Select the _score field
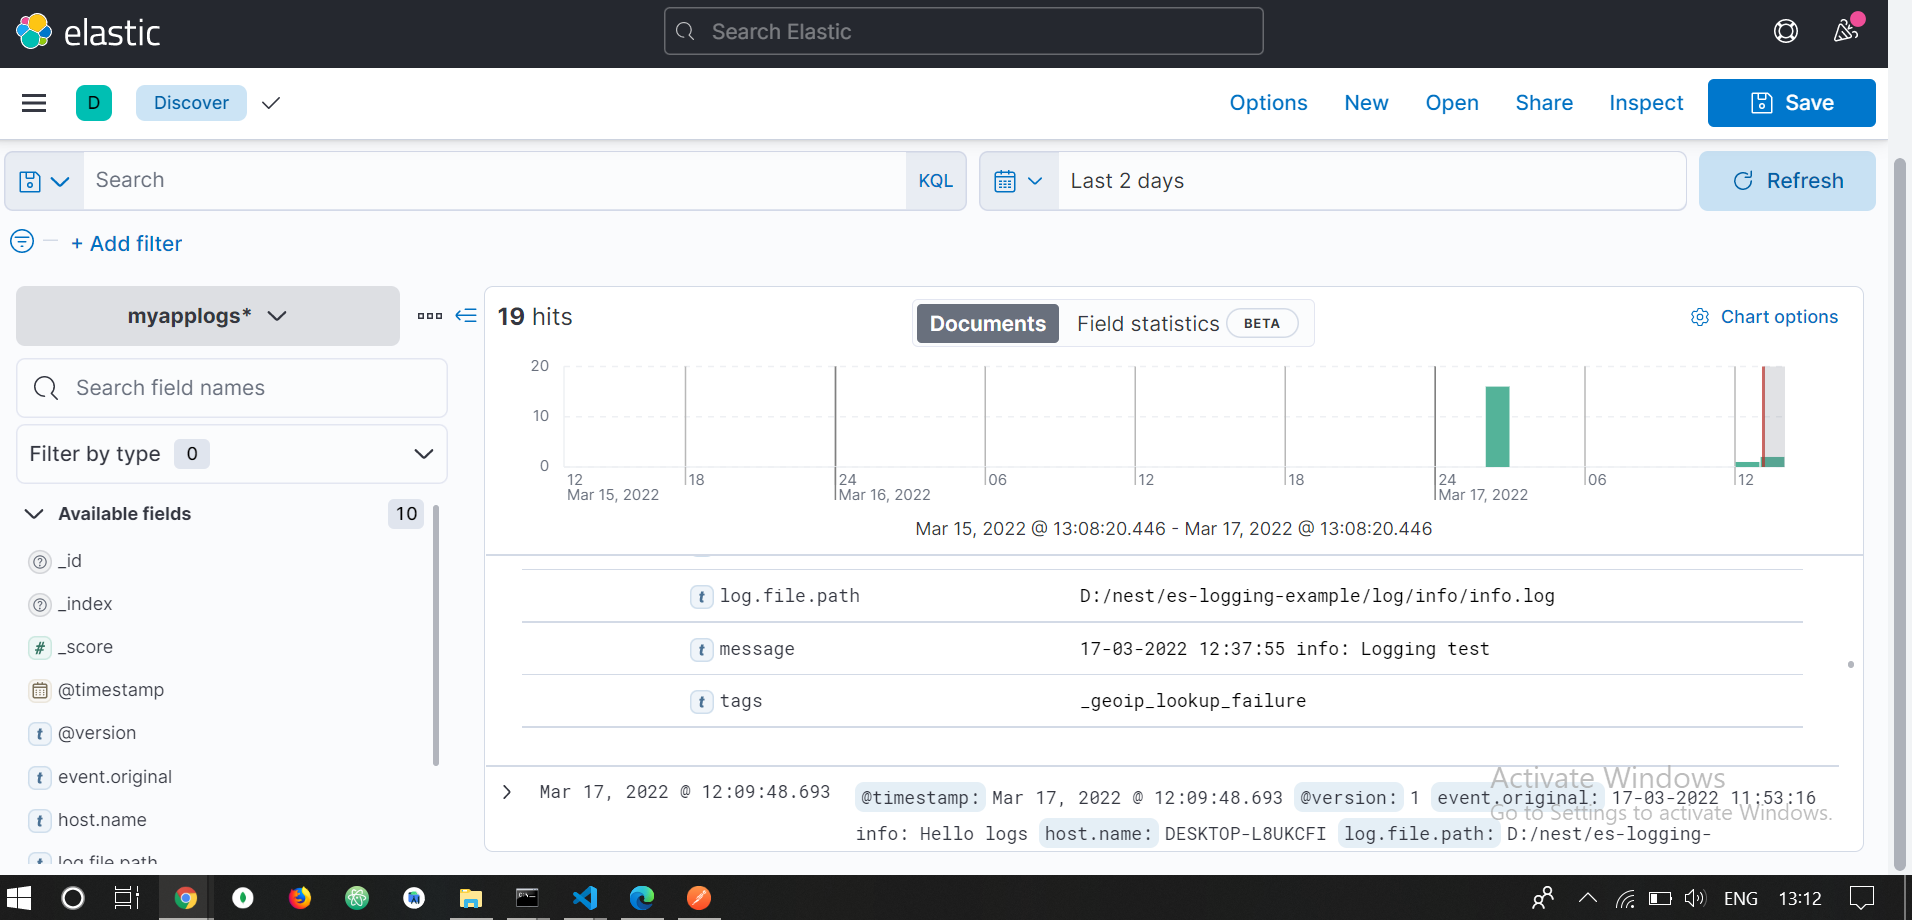Screen dimensions: 1912x920 (x=85, y=648)
